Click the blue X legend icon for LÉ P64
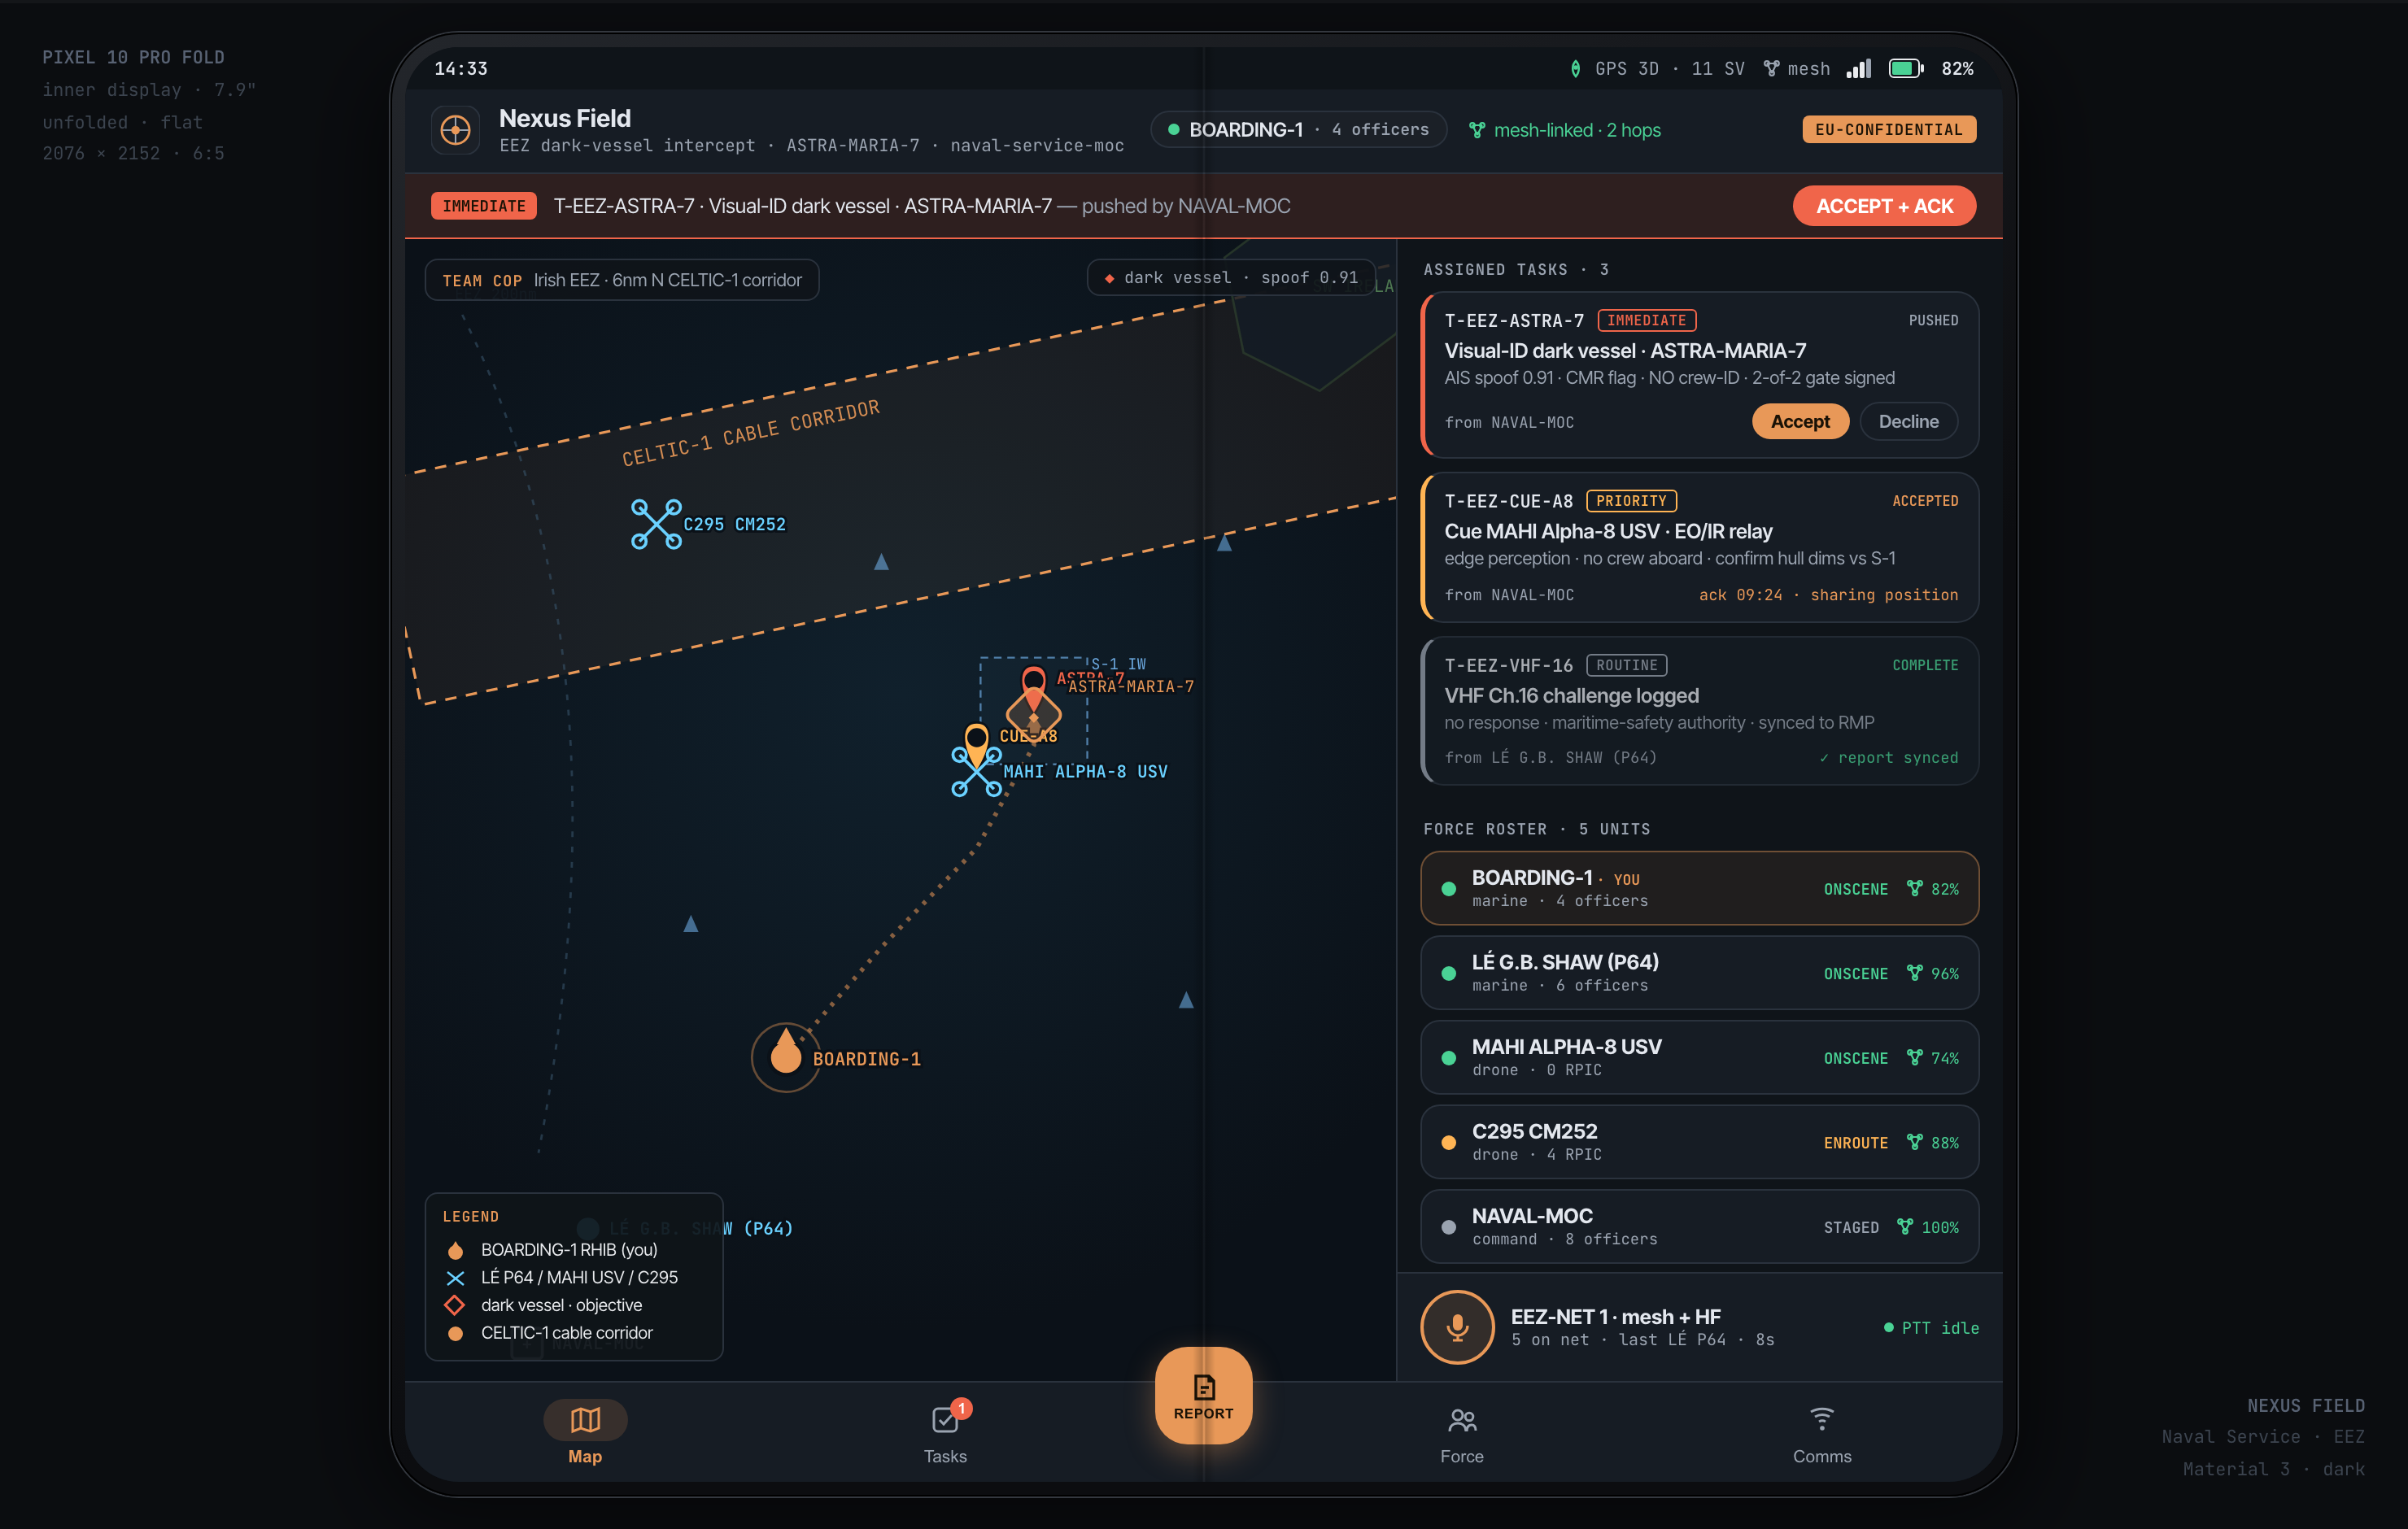This screenshot has height=1529, width=2408. [455, 1277]
